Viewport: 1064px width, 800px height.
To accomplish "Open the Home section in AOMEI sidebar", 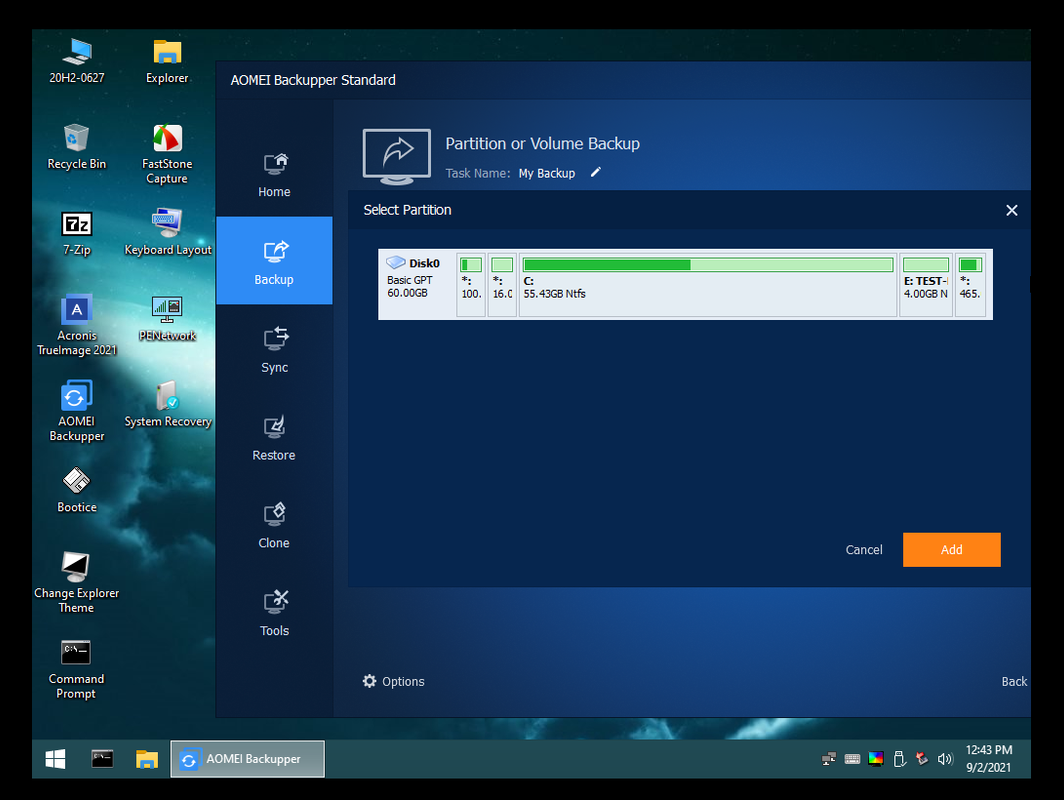I will click(x=274, y=174).
